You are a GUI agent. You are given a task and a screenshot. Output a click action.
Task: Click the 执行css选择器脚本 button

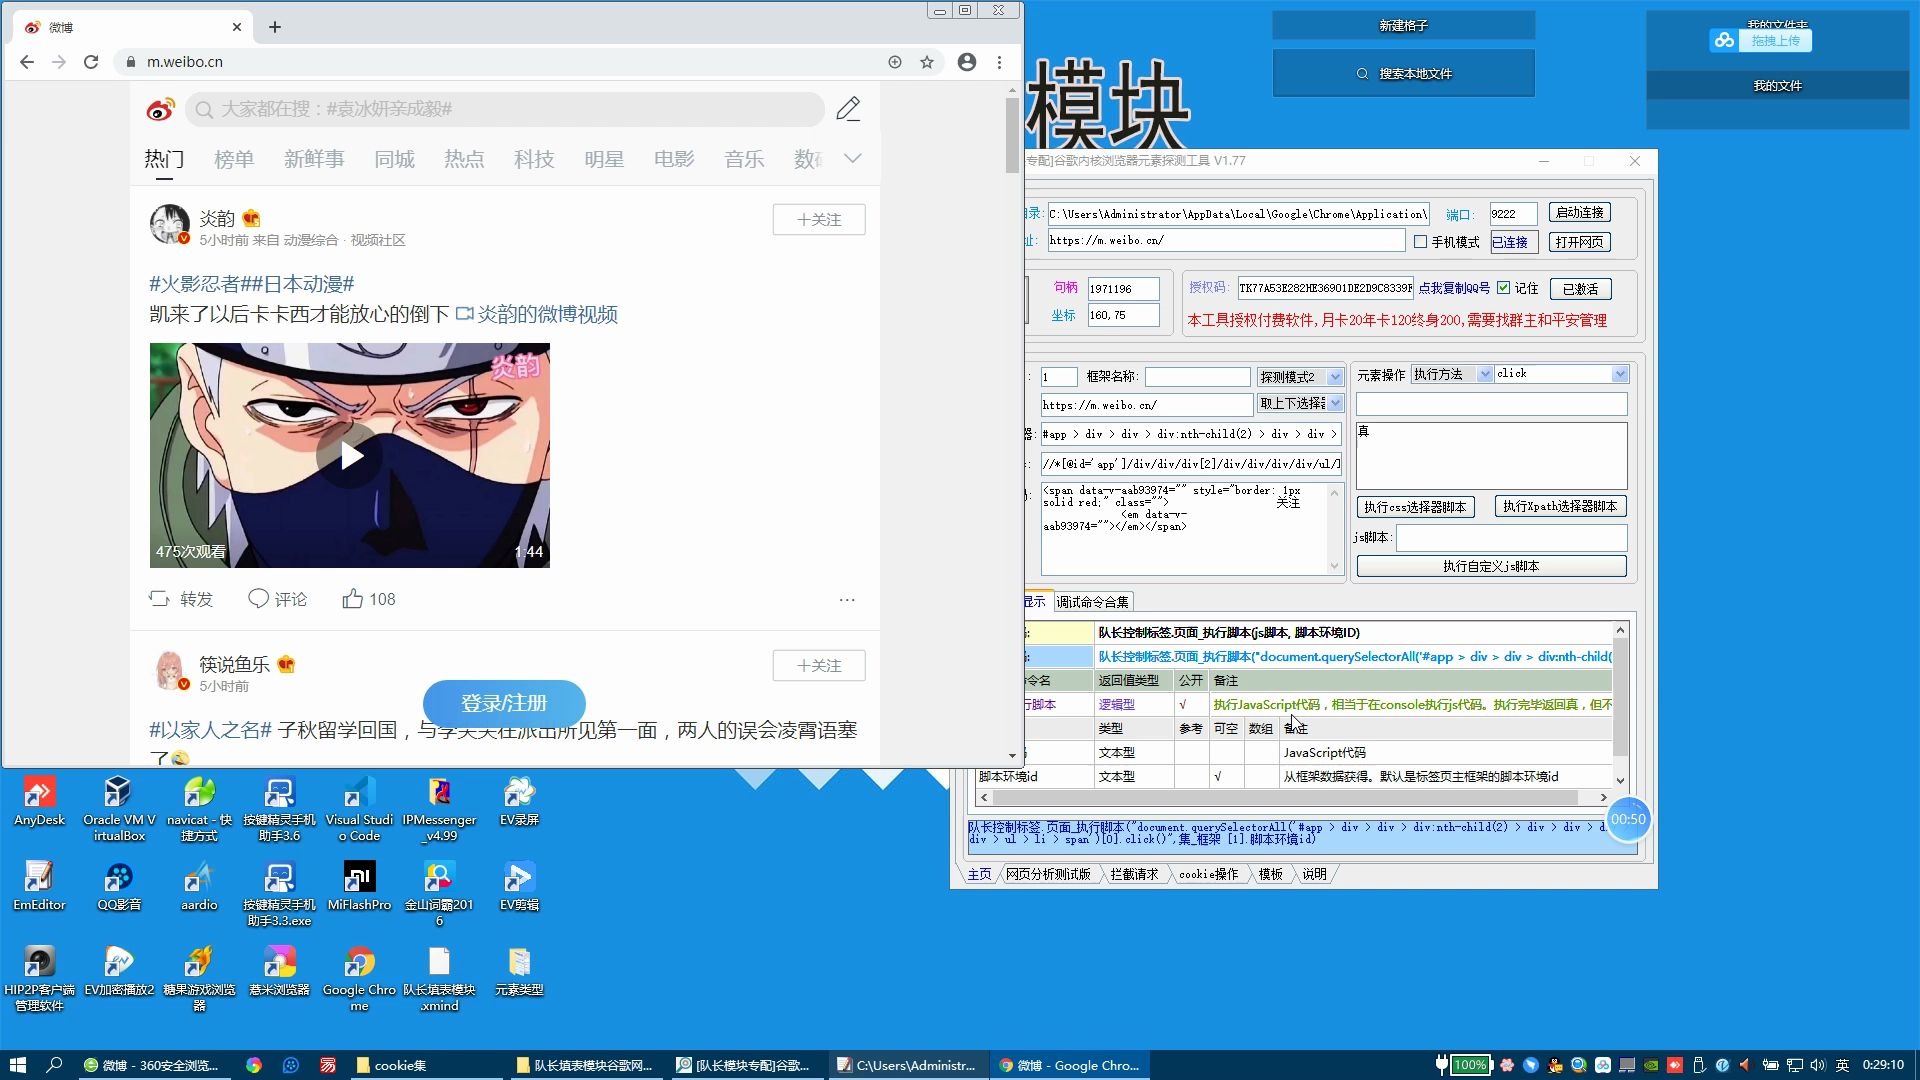1415,507
